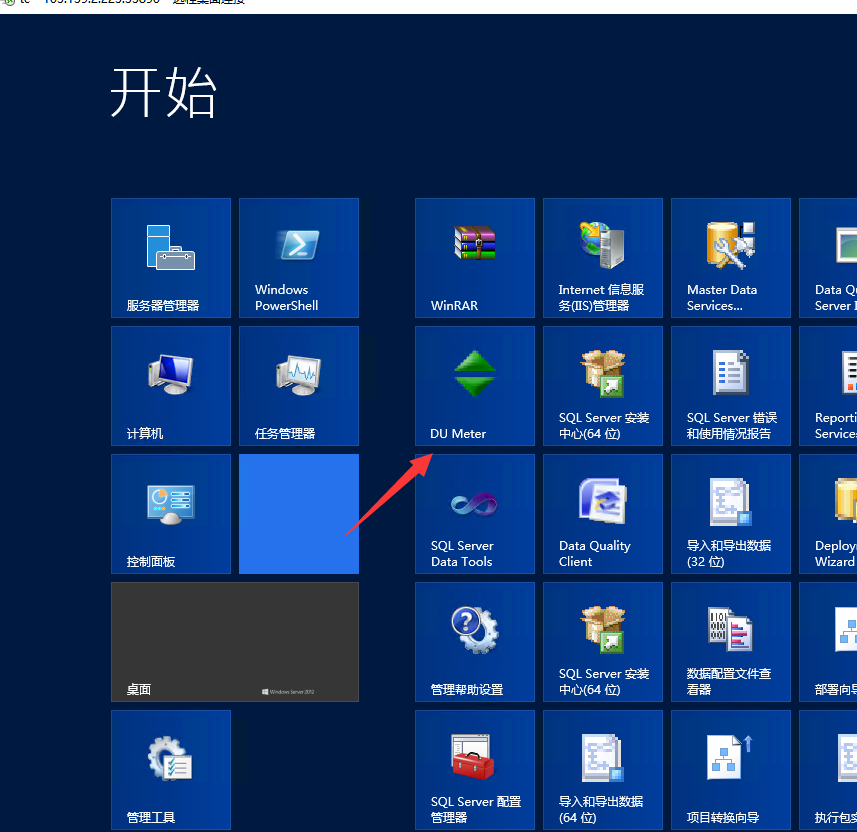857x832 pixels.
Task: Launch 任务管理器 (Task Manager) tile
Action: coord(299,386)
